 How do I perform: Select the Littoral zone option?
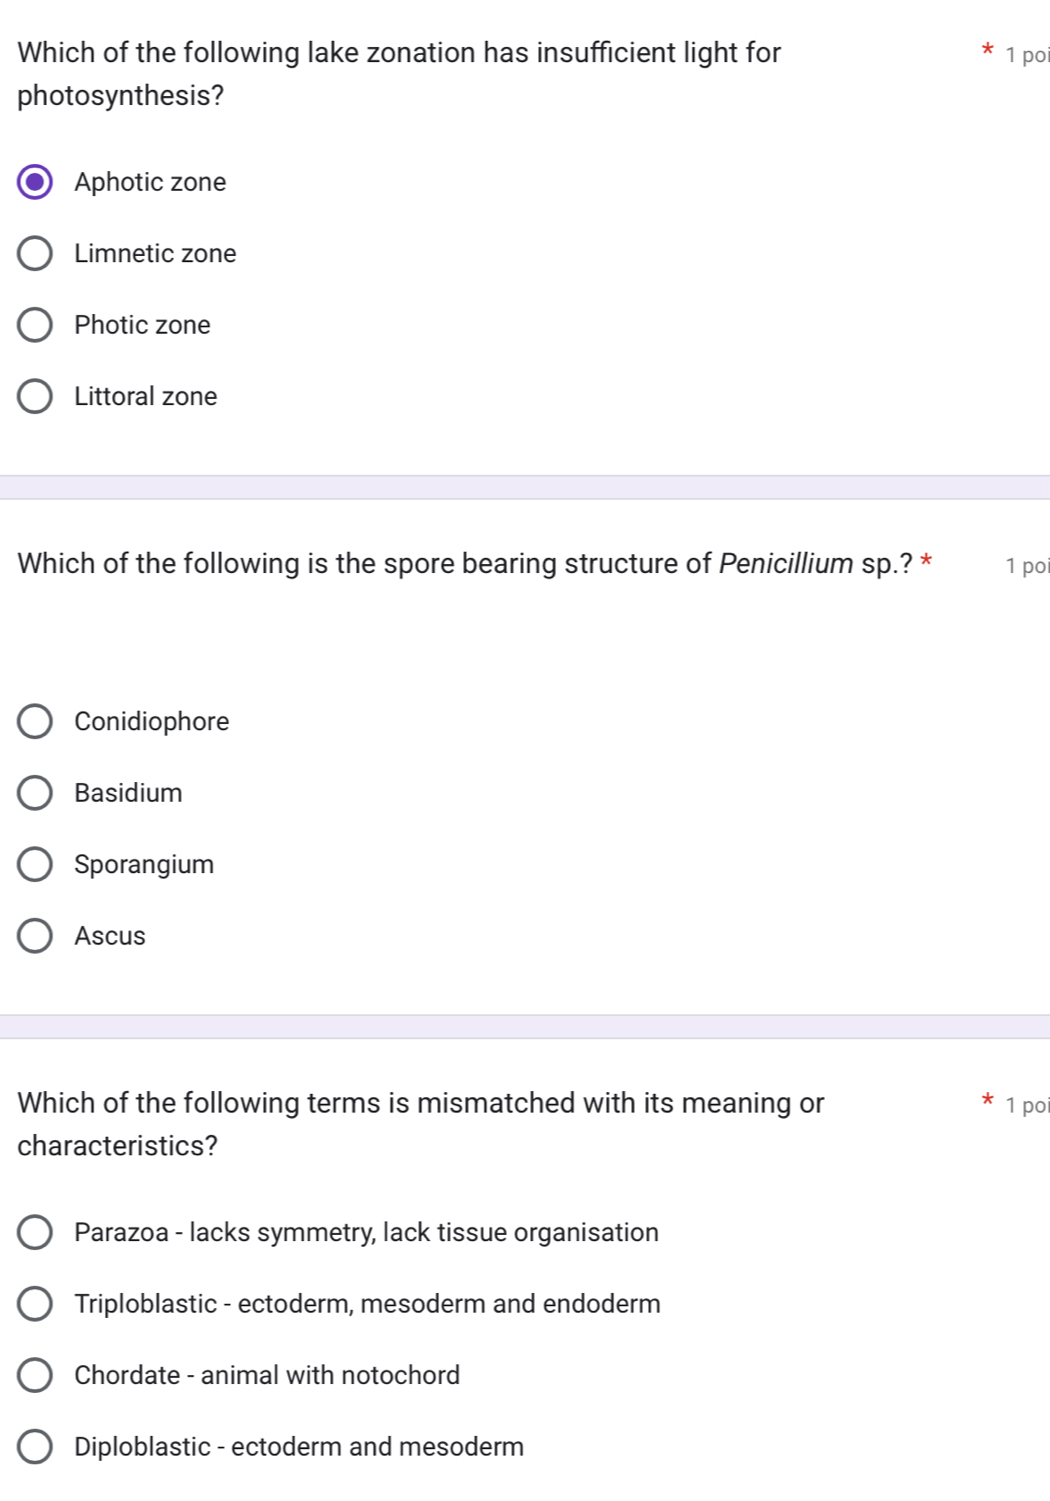[x=35, y=396]
